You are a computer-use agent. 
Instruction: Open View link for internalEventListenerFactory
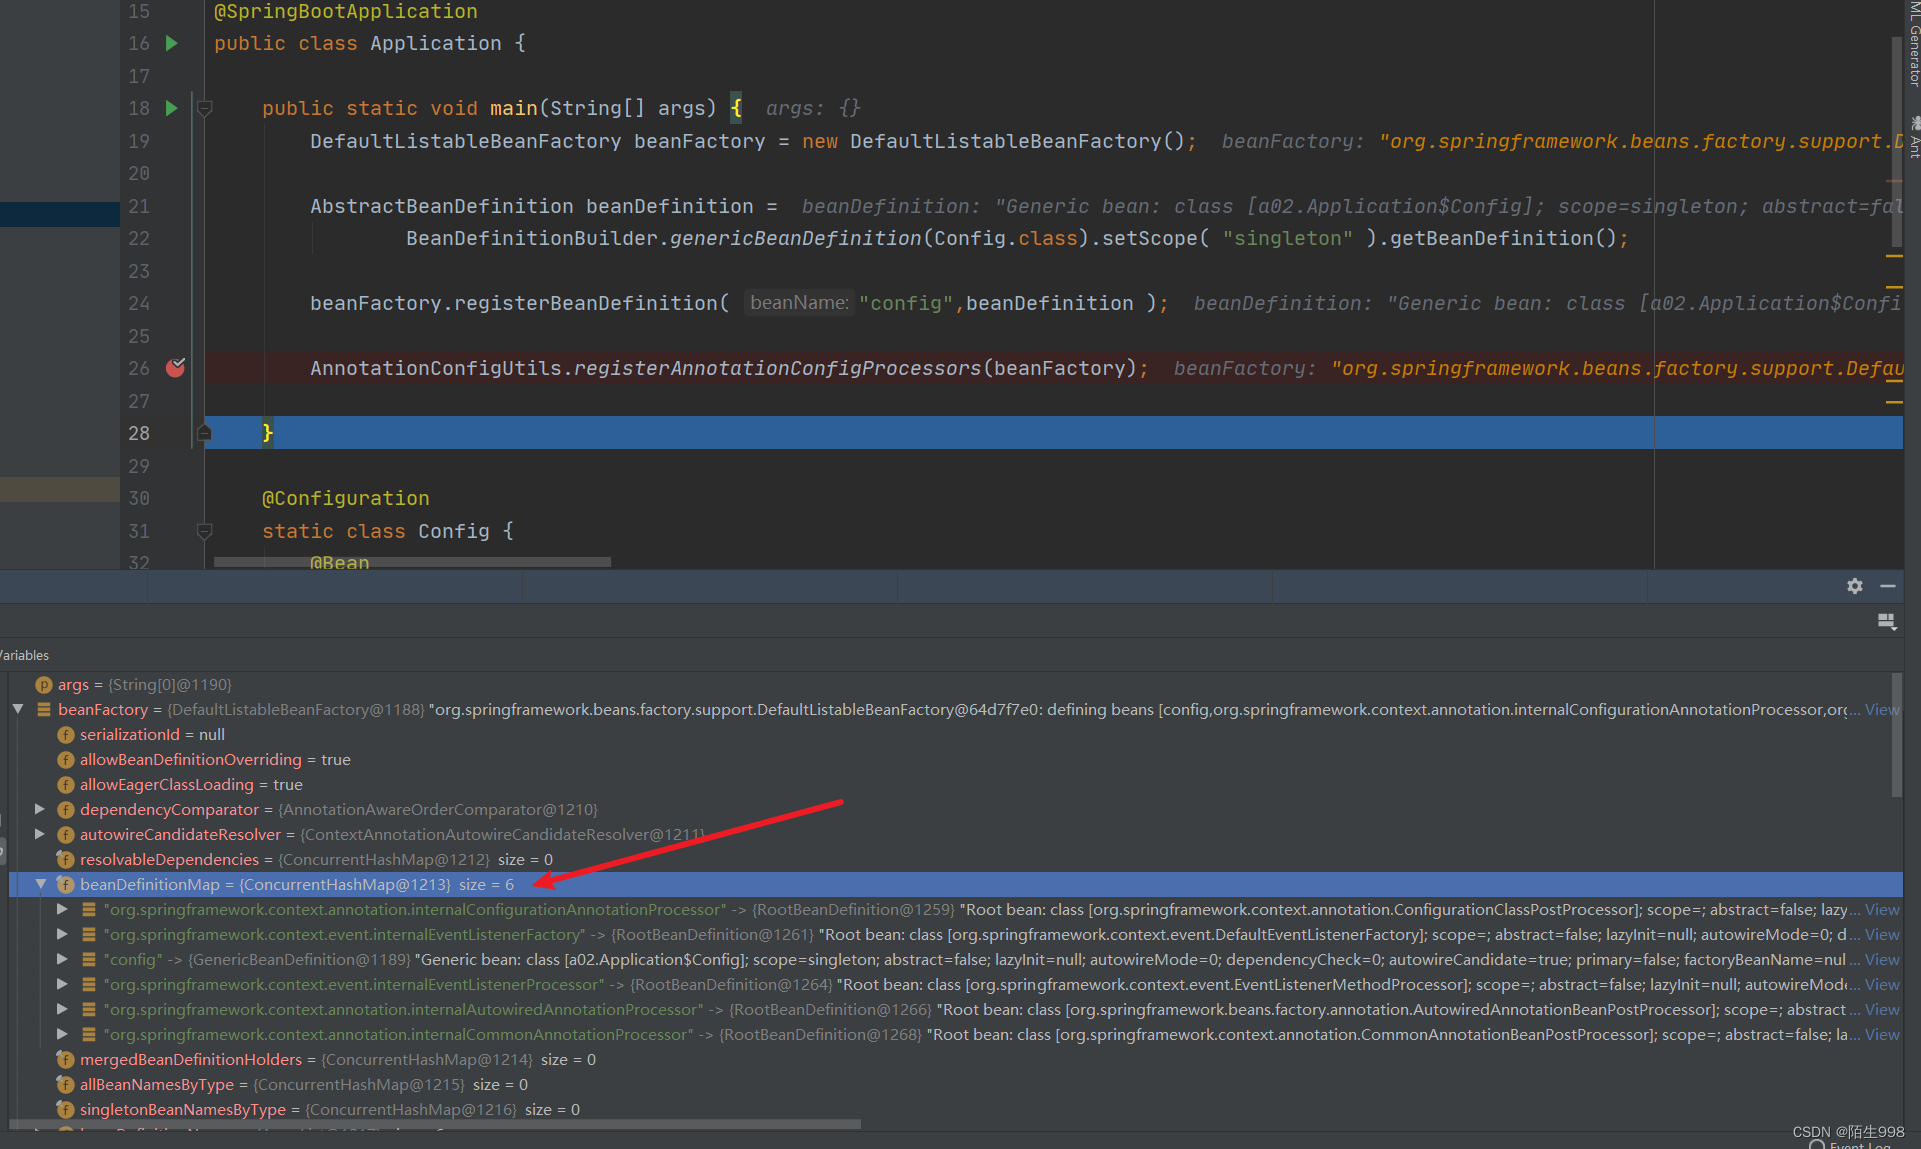pos(1881,934)
